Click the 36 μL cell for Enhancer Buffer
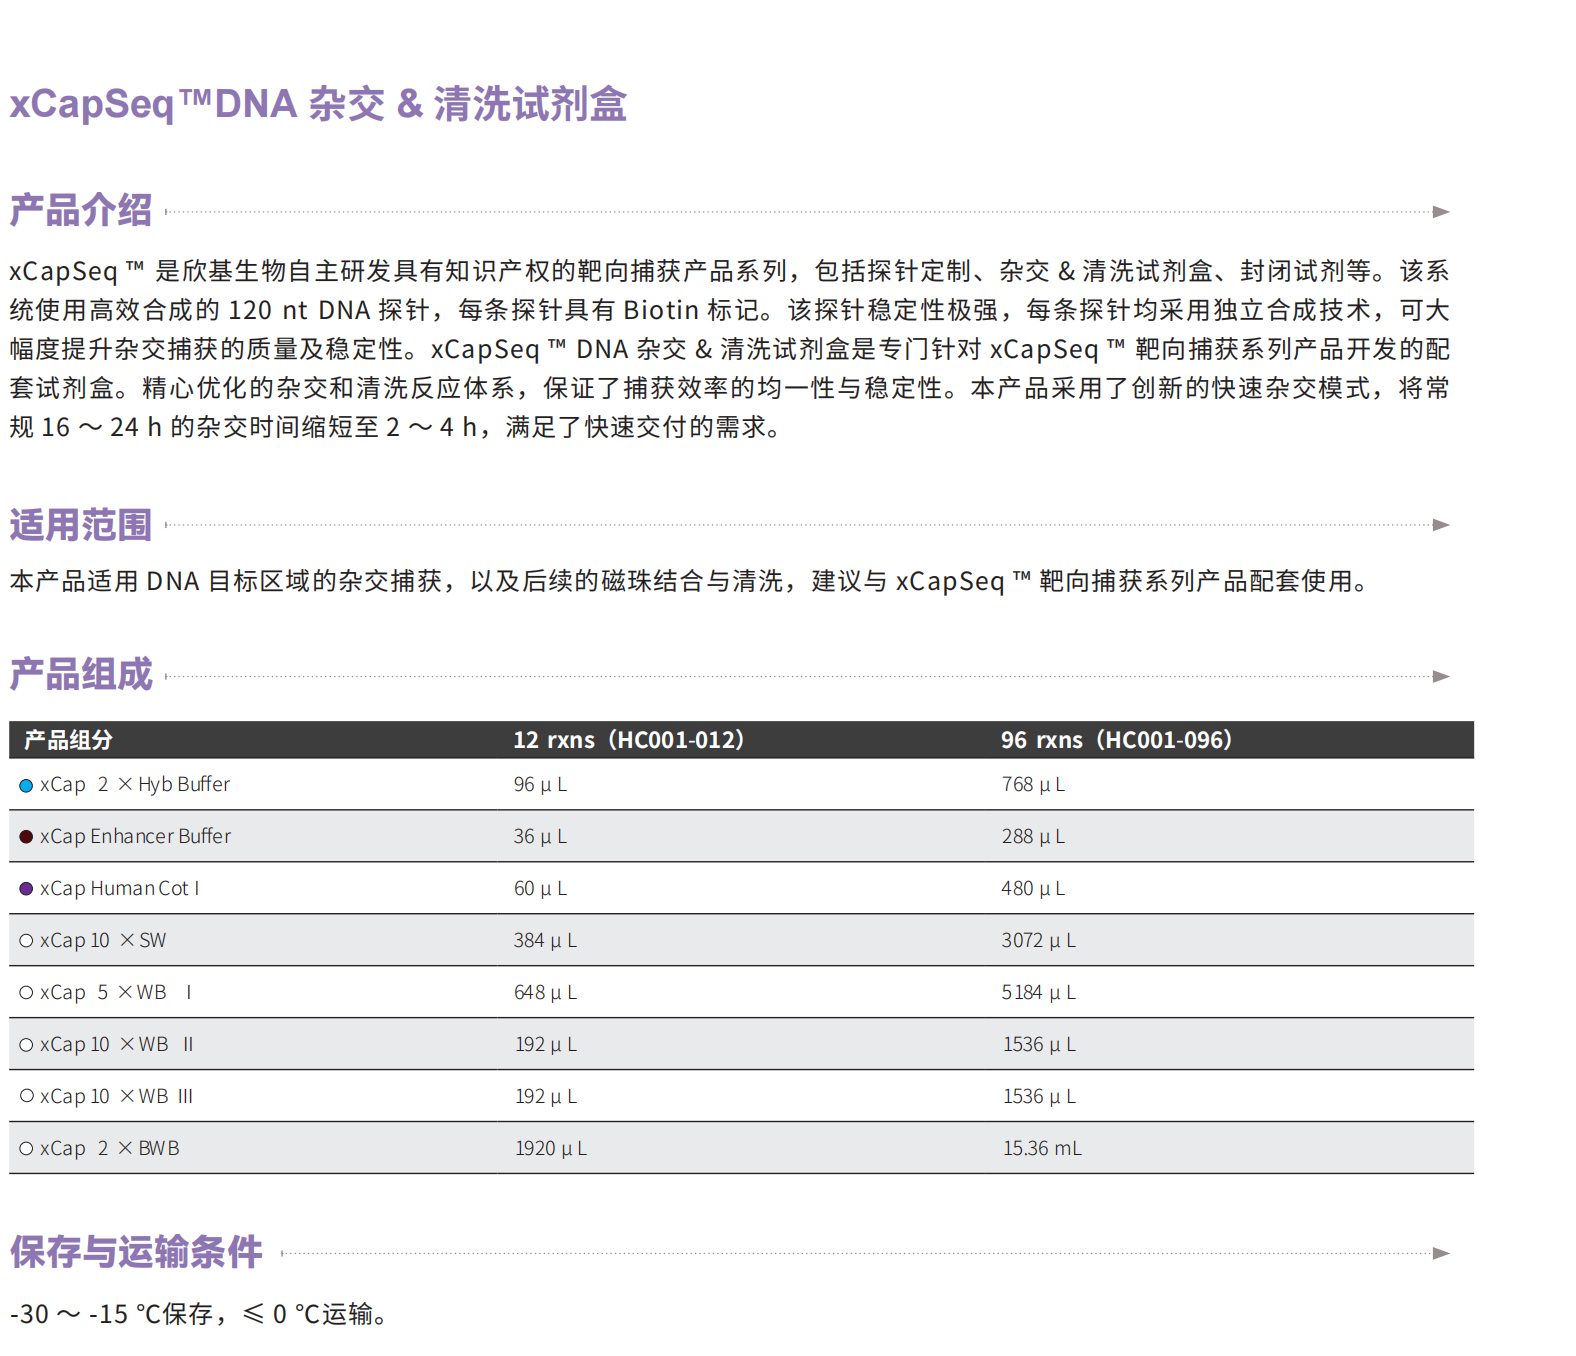The image size is (1576, 1356). [540, 836]
